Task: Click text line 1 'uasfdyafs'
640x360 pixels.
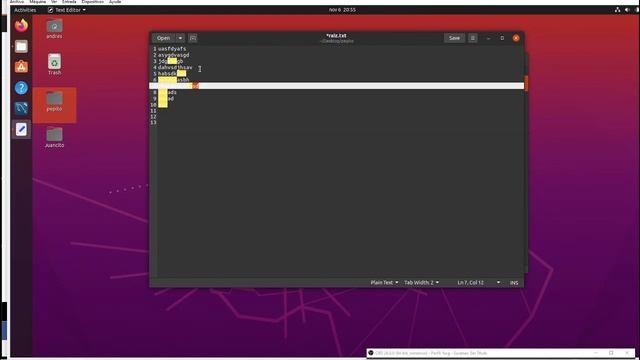Action: (172, 49)
